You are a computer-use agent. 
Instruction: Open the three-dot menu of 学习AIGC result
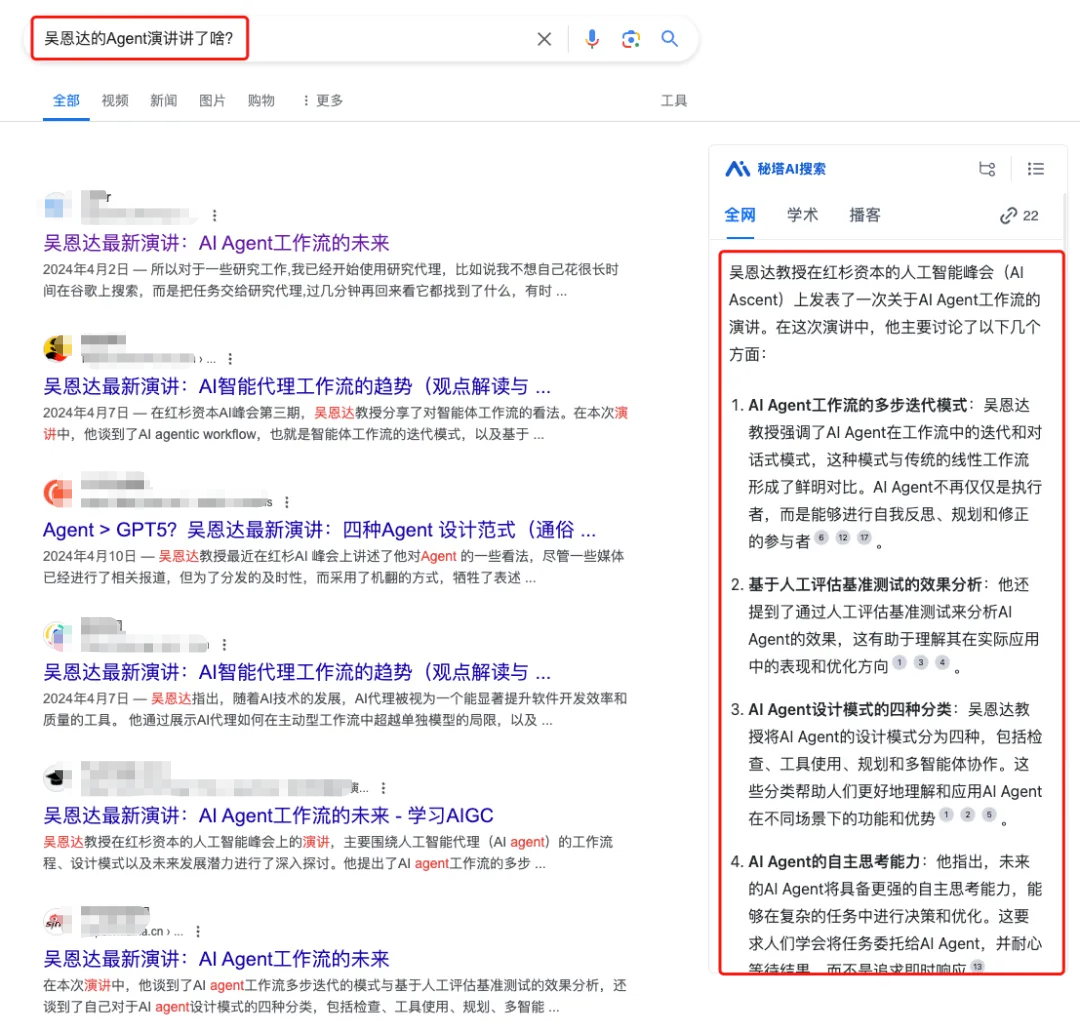pos(383,788)
